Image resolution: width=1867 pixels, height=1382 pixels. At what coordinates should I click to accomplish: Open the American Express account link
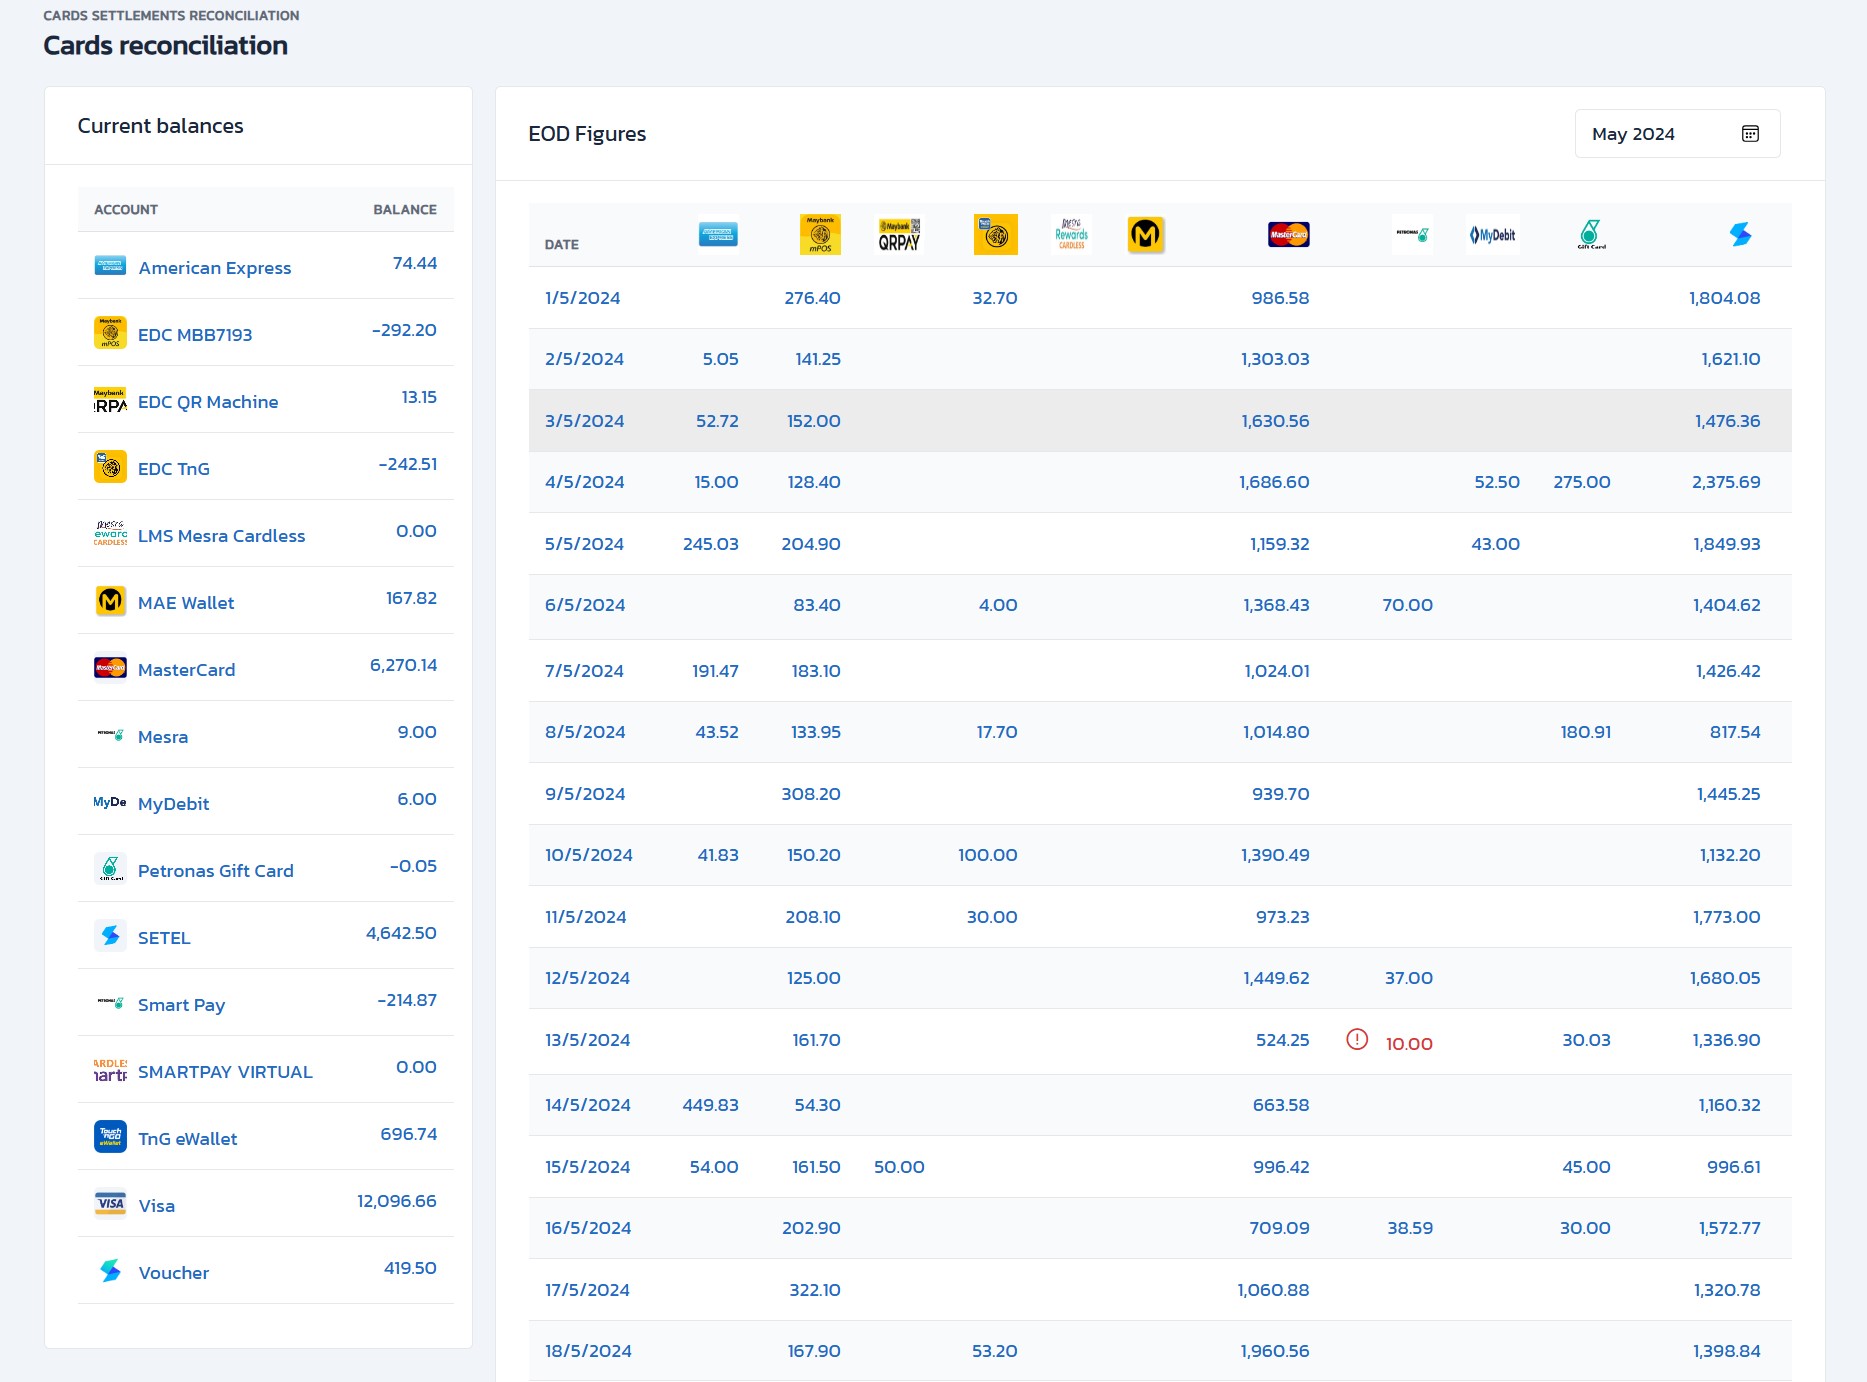214,268
